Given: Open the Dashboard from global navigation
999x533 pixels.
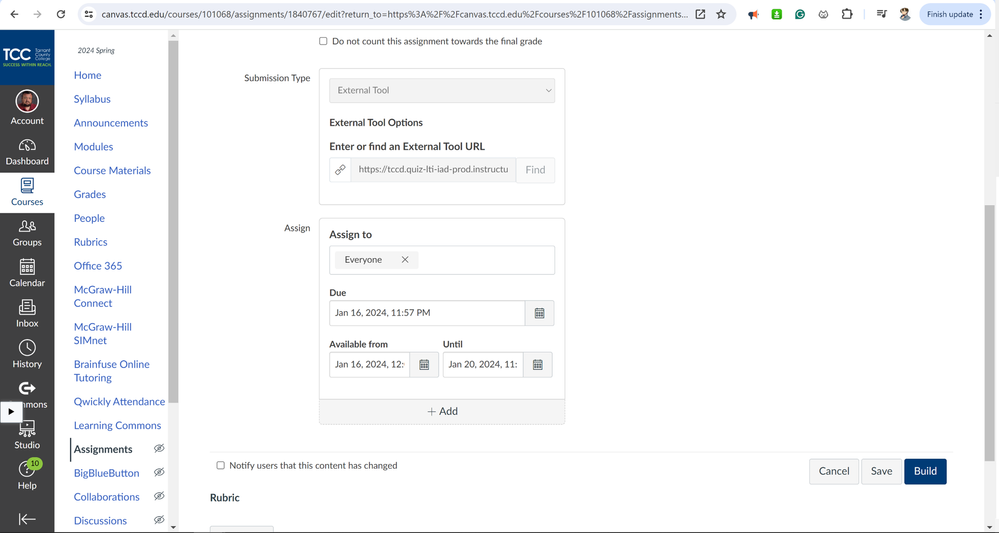Looking at the screenshot, I should coord(27,152).
